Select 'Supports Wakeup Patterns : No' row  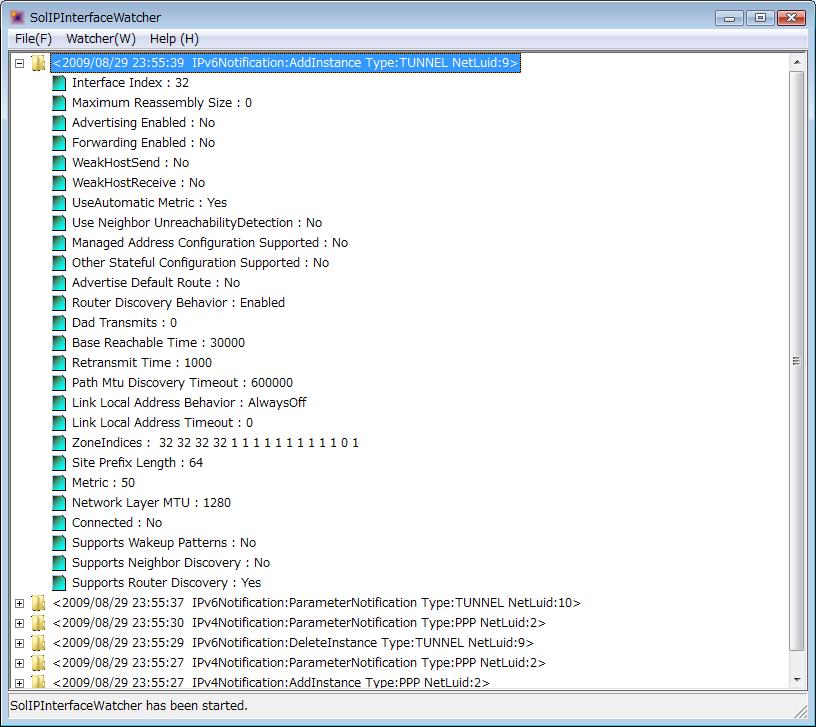point(164,543)
